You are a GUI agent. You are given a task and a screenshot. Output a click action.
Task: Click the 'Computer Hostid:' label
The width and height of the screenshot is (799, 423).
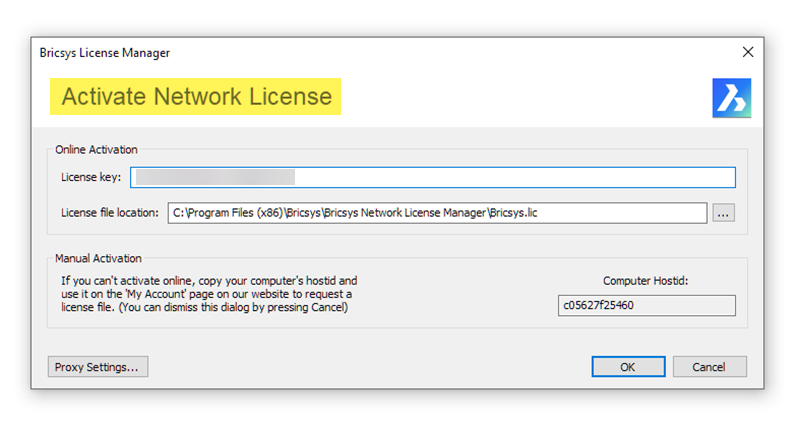point(646,281)
